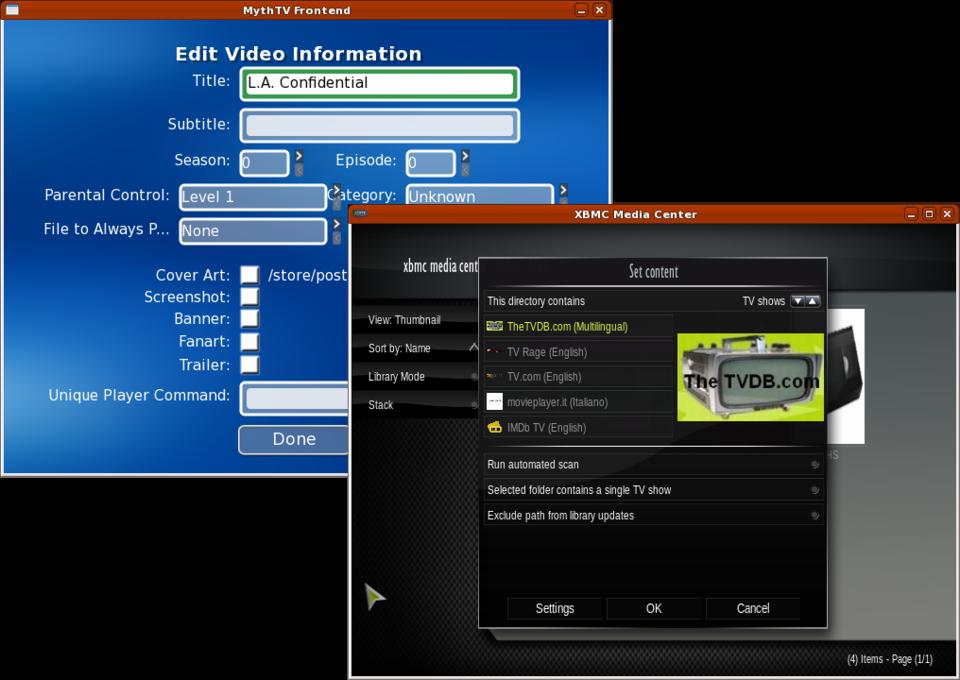Select movieplayer.it scraper icon
The height and width of the screenshot is (680, 960).
point(494,402)
